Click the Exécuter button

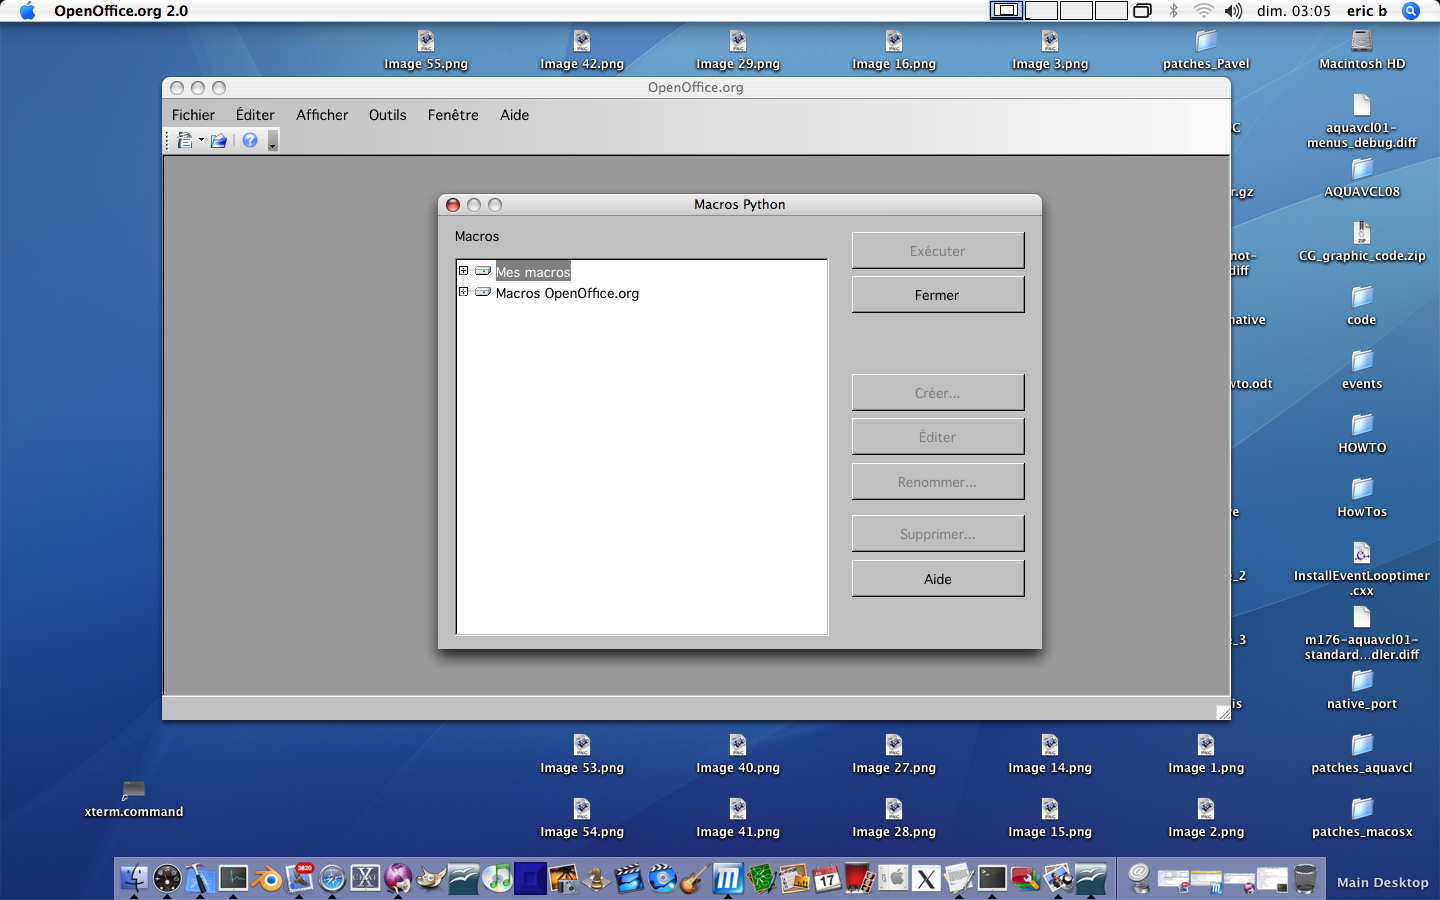[937, 251]
